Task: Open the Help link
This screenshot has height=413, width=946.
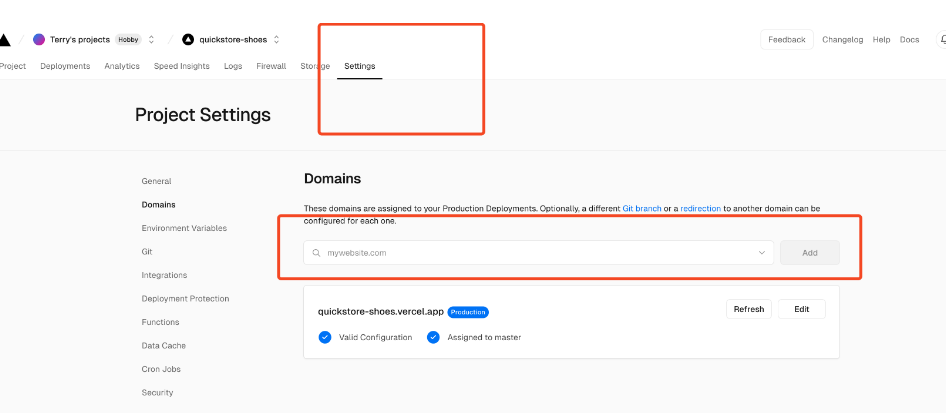Action: point(881,40)
